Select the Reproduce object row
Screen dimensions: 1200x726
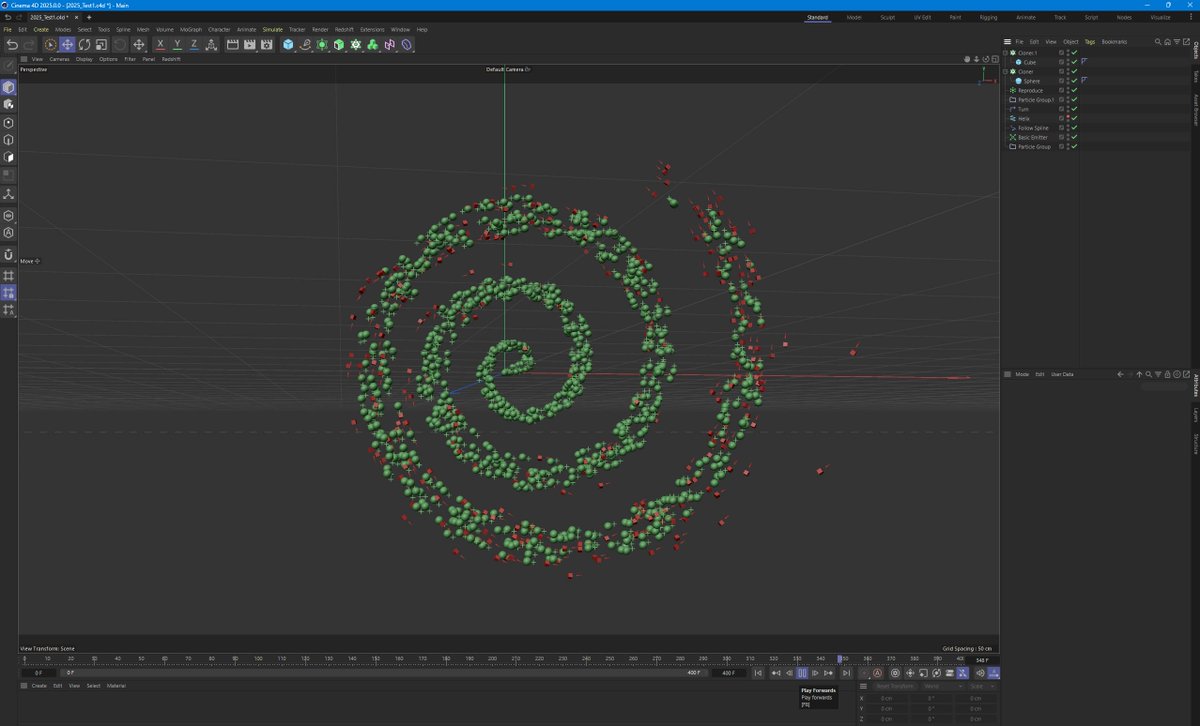pyautogui.click(x=1030, y=90)
